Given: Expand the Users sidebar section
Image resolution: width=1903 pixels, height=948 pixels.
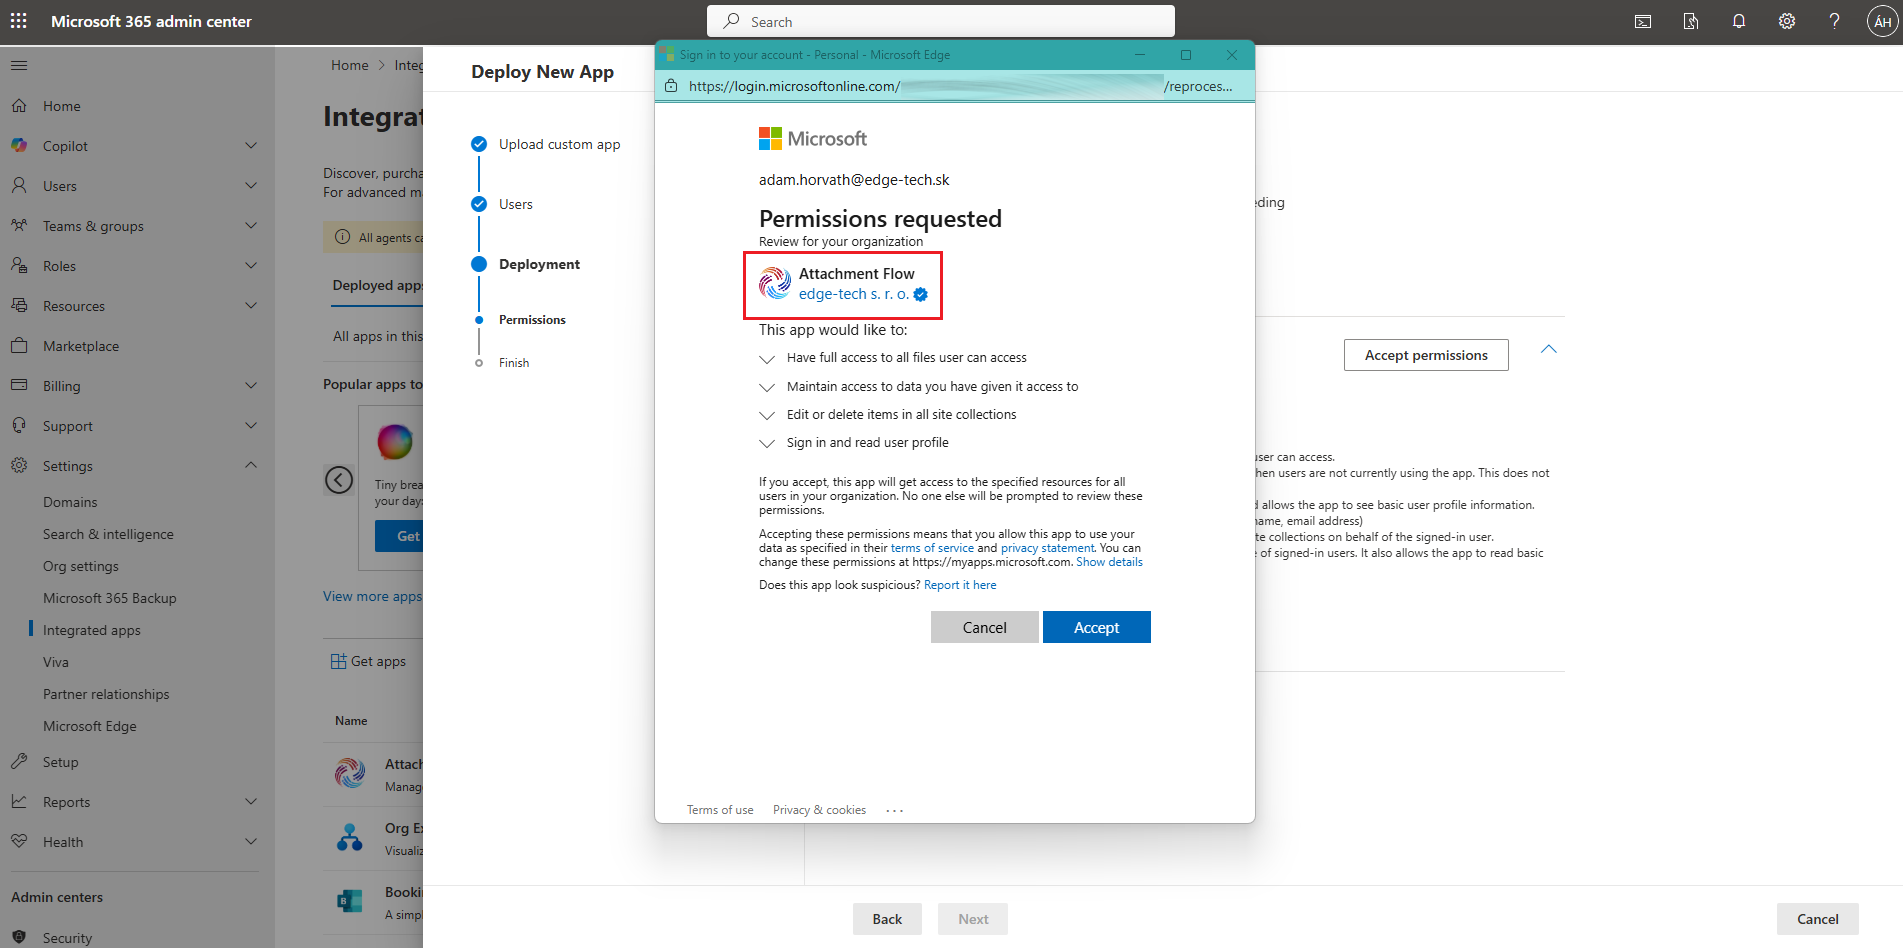Looking at the screenshot, I should click(x=250, y=185).
